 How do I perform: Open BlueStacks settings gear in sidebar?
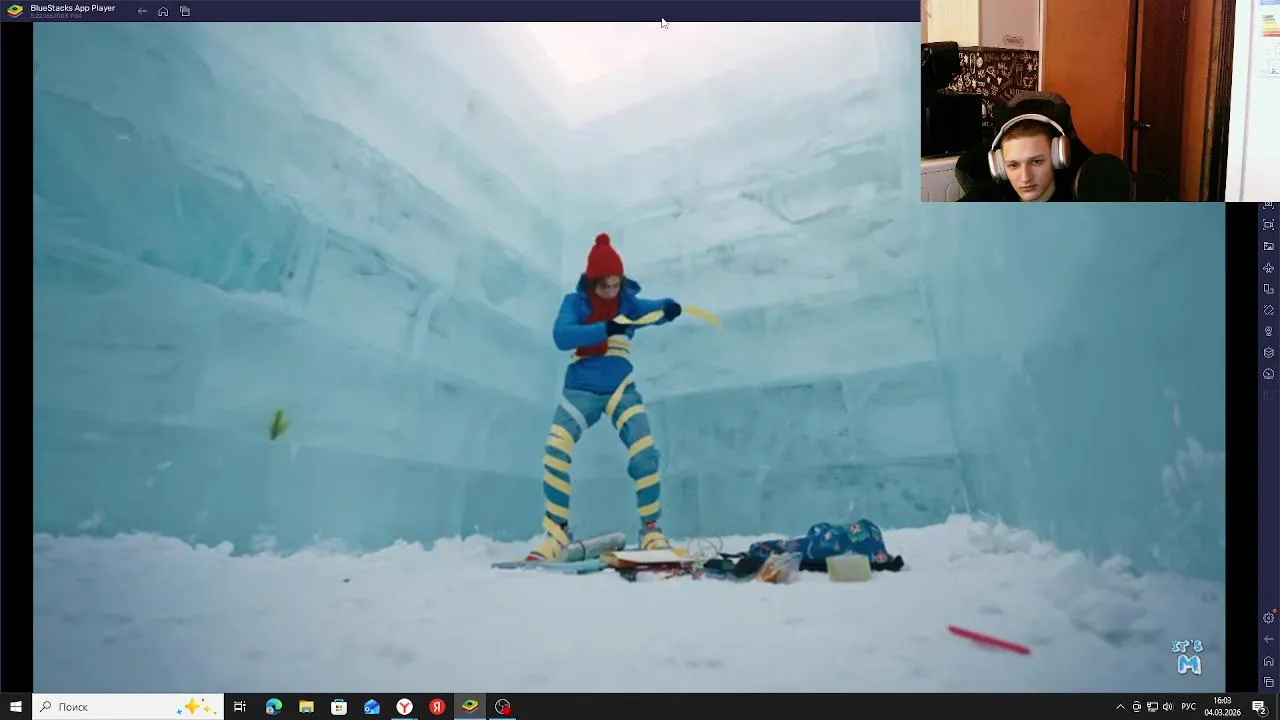pos(1269,618)
